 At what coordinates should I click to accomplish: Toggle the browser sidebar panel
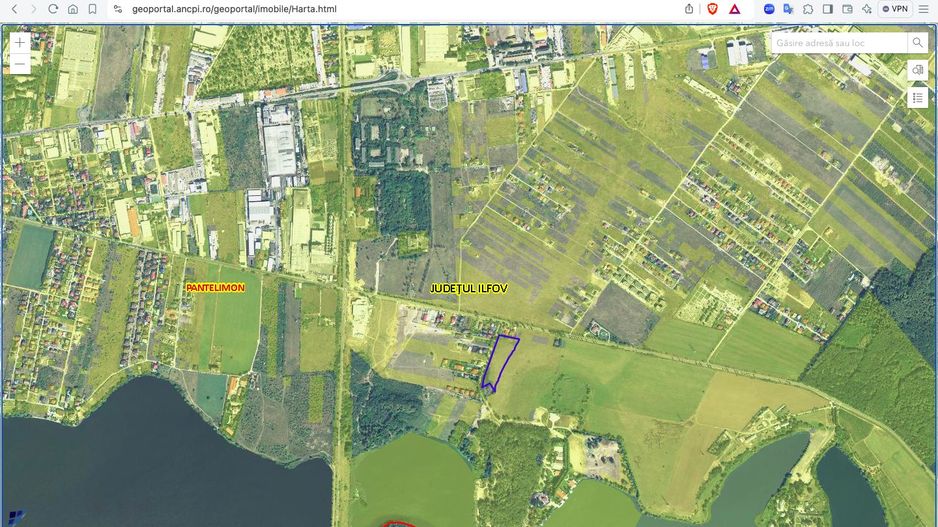(828, 9)
